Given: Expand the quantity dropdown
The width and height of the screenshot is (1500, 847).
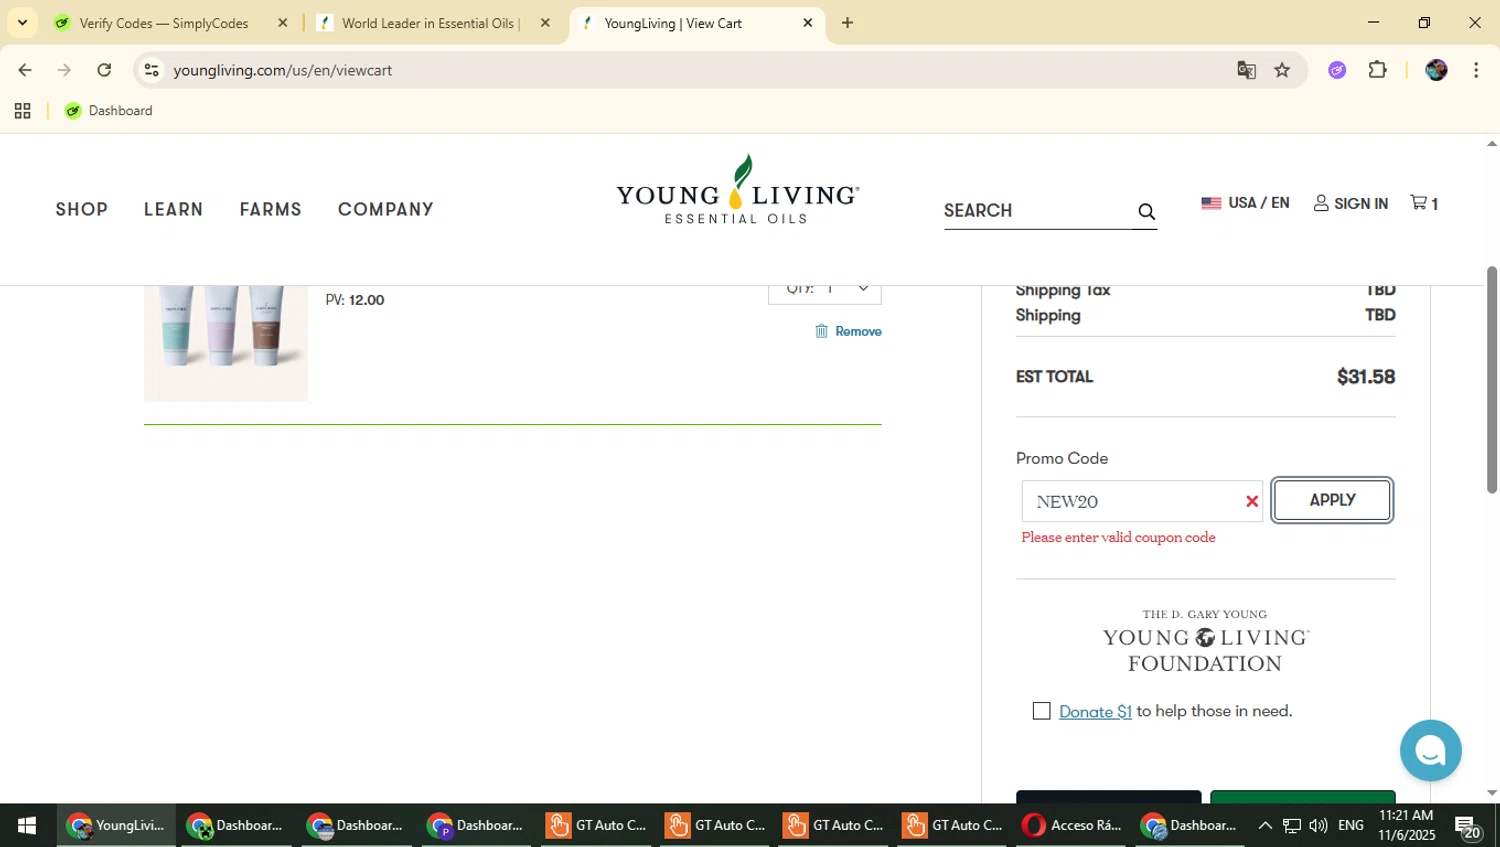Looking at the screenshot, I should click(824, 292).
